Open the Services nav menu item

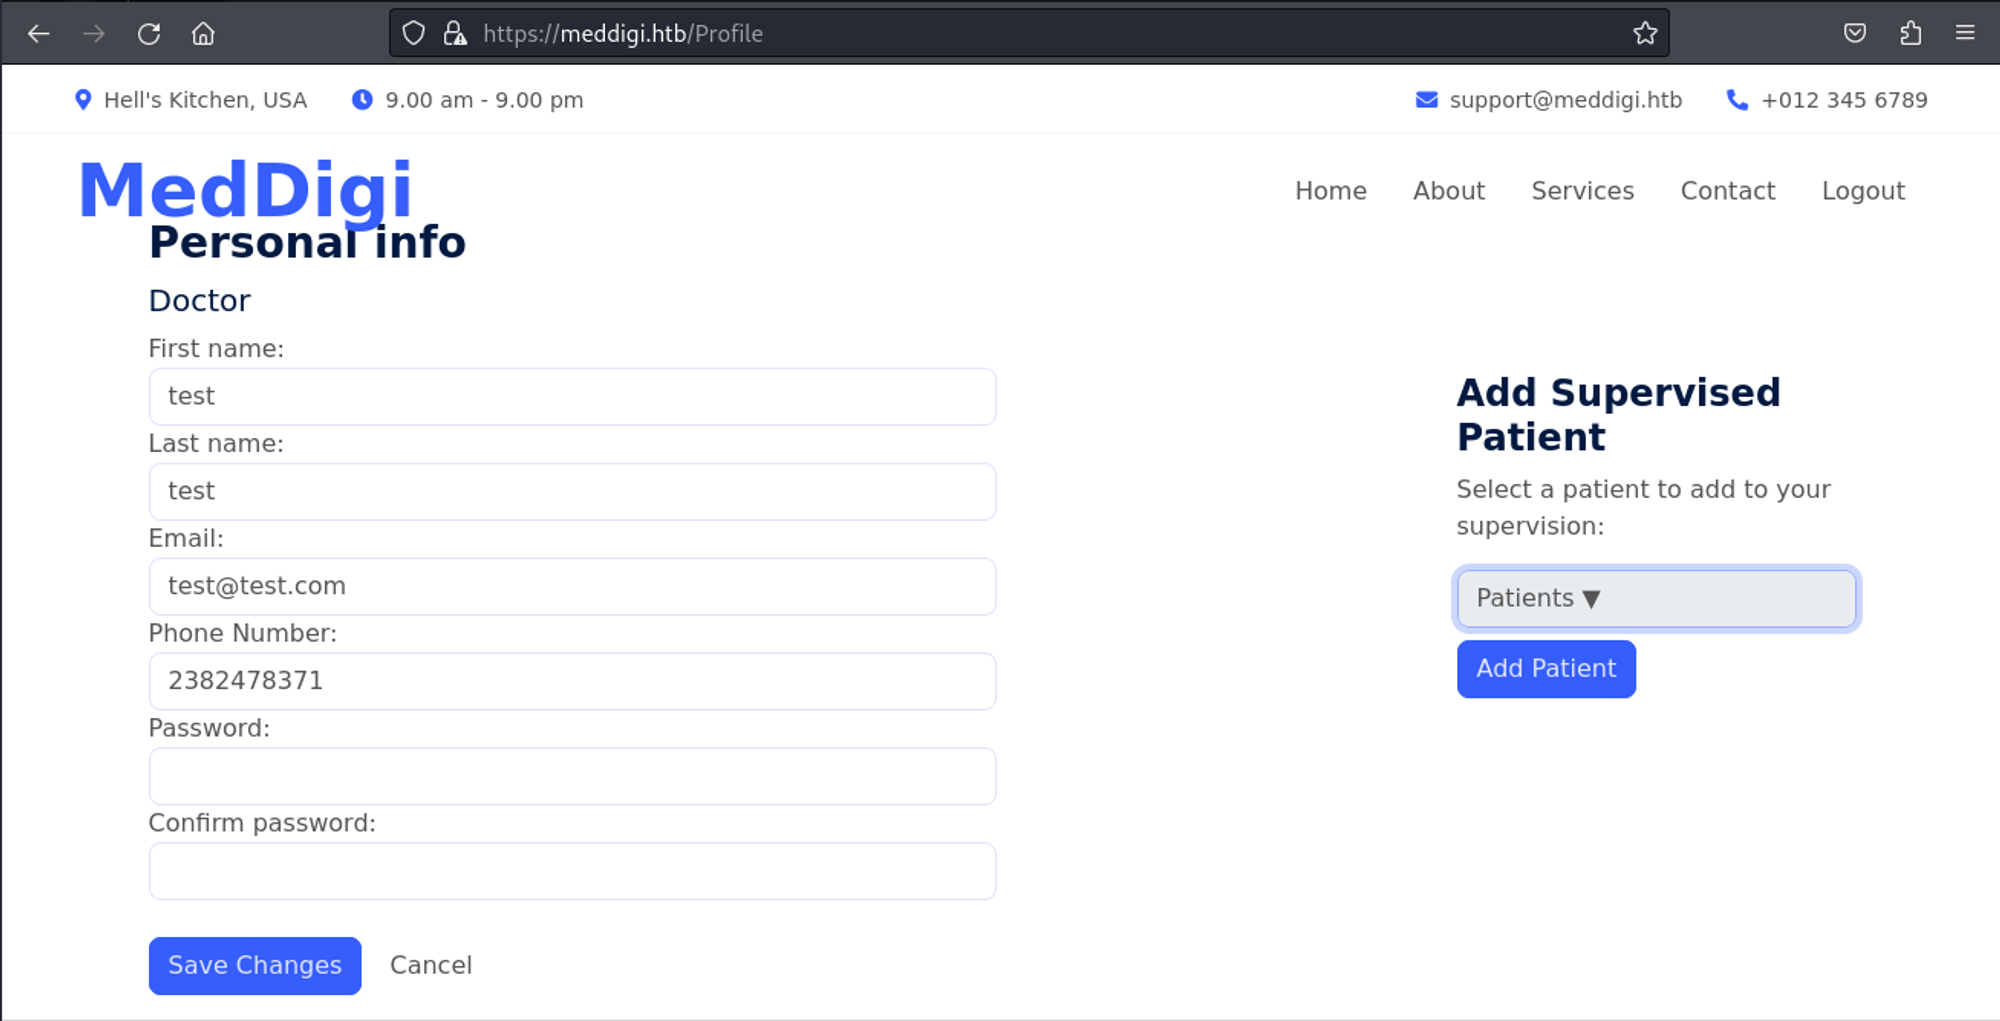(1582, 191)
